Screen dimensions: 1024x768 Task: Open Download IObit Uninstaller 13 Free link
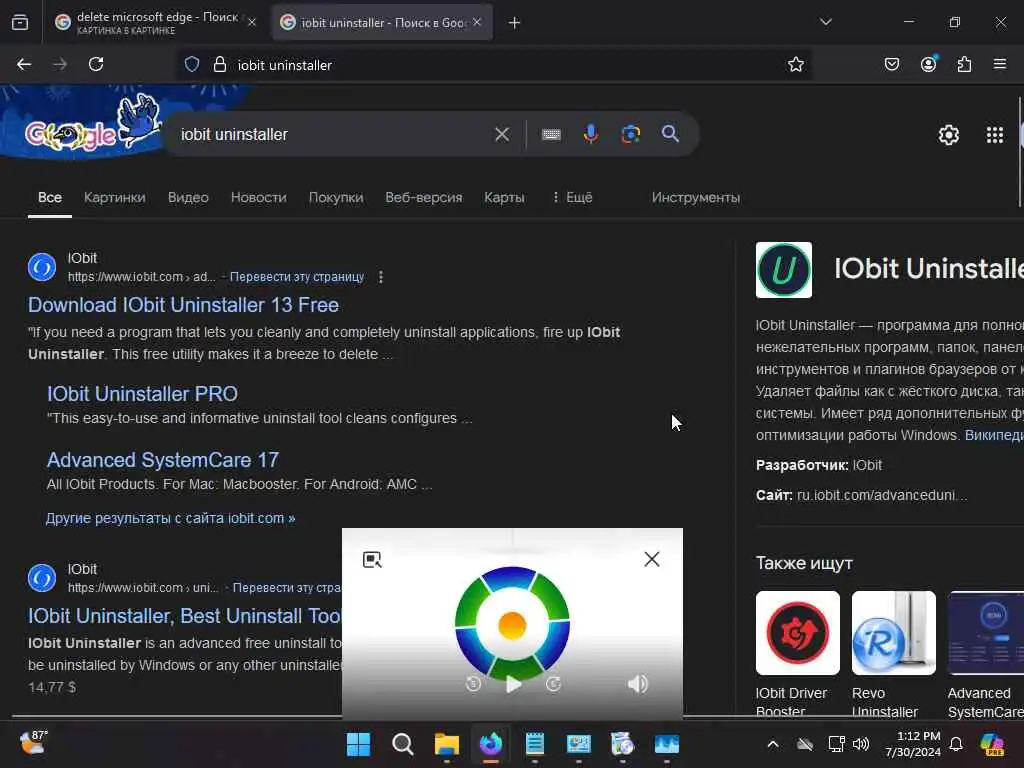click(184, 305)
